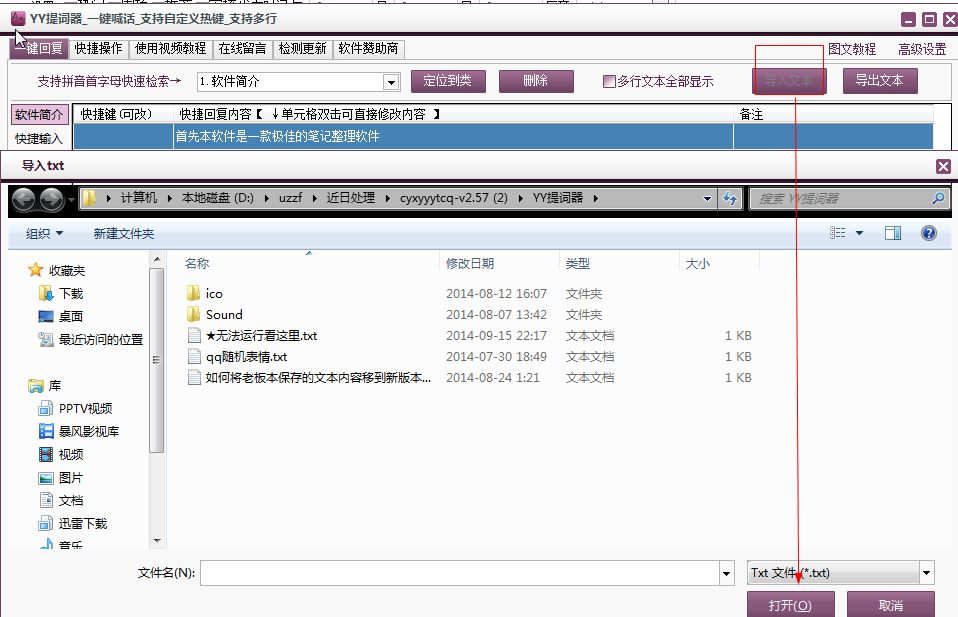Viewport: 958px width, 617px height.
Task: Click sidebar scrollbar down arrow
Action: pyautogui.click(x=157, y=541)
